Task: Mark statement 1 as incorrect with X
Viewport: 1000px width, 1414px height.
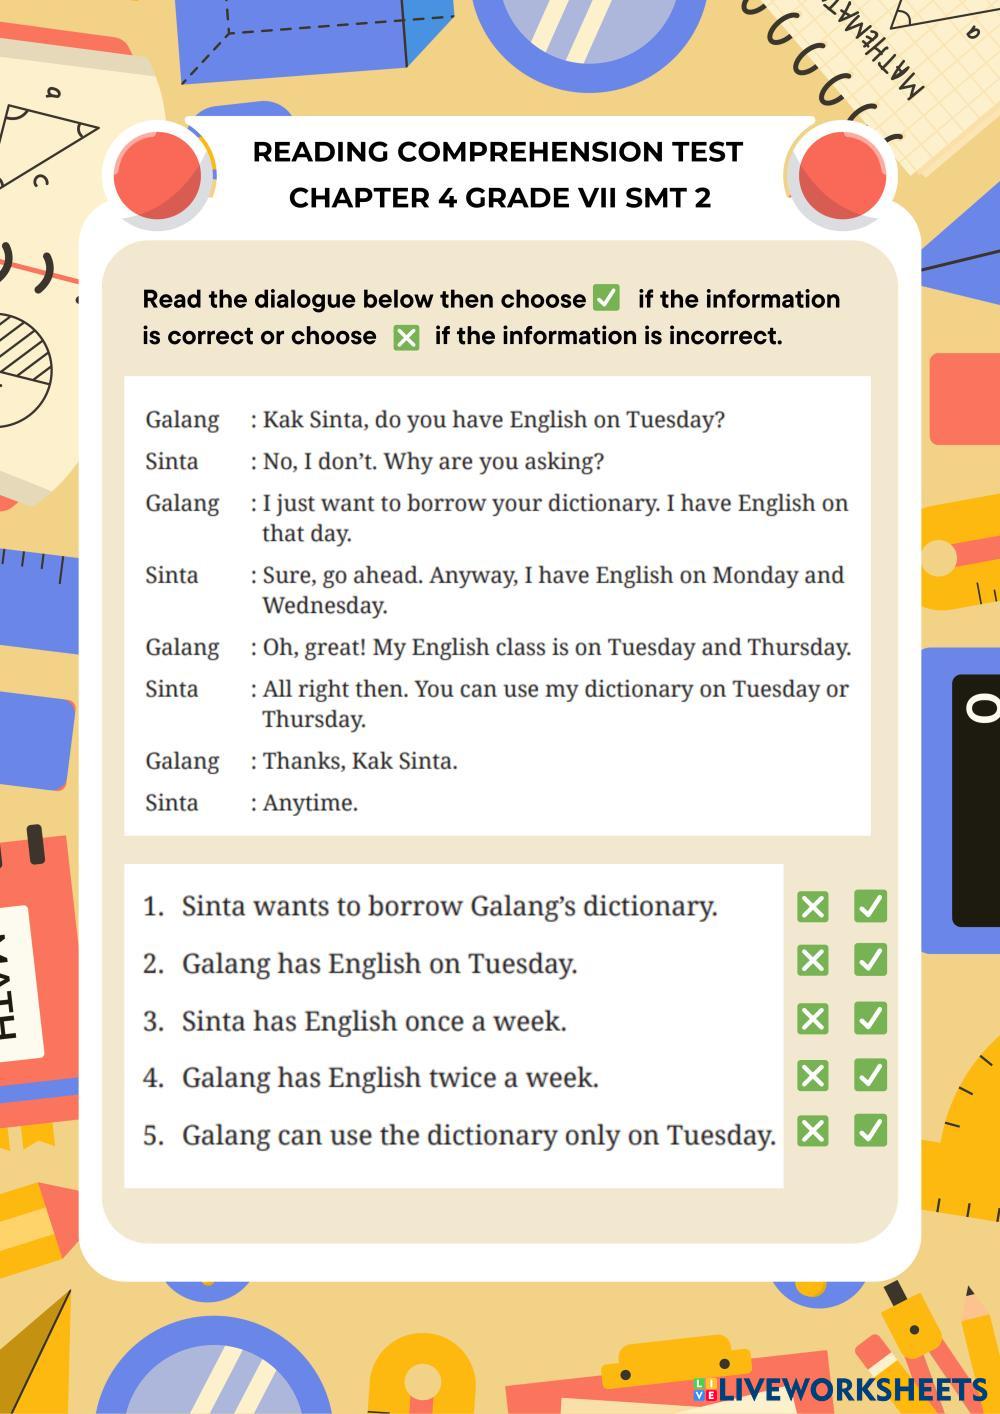Action: 813,906
